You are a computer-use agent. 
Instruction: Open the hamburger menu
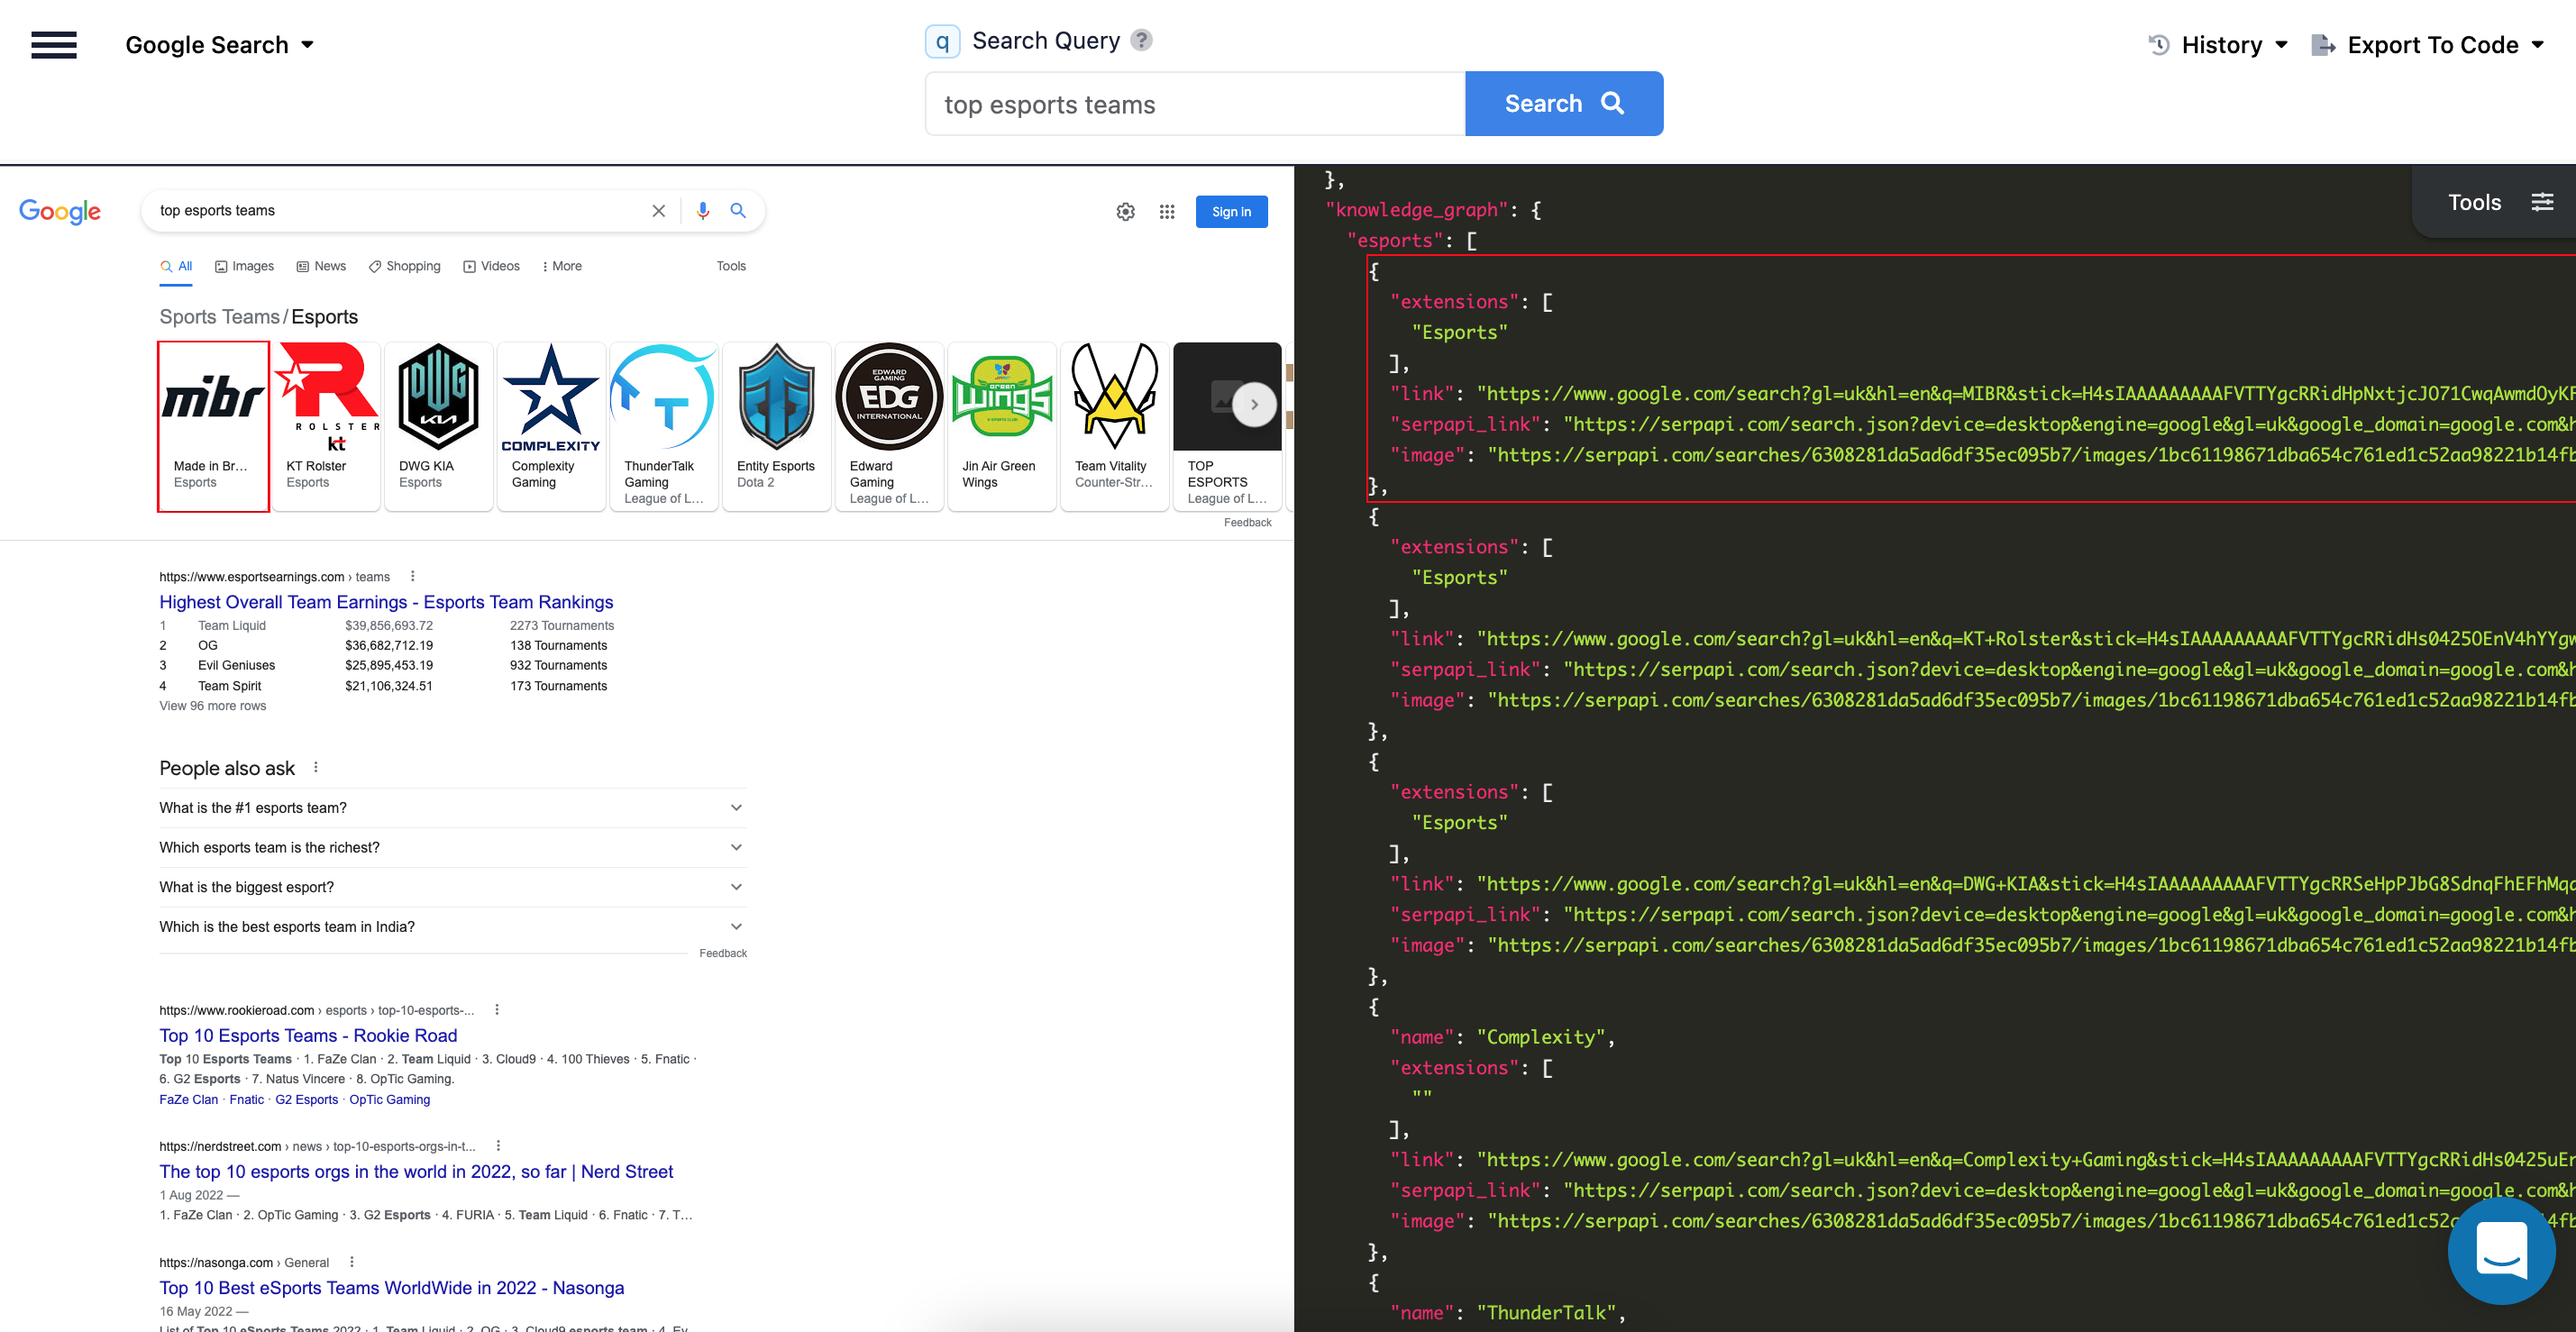[x=53, y=45]
